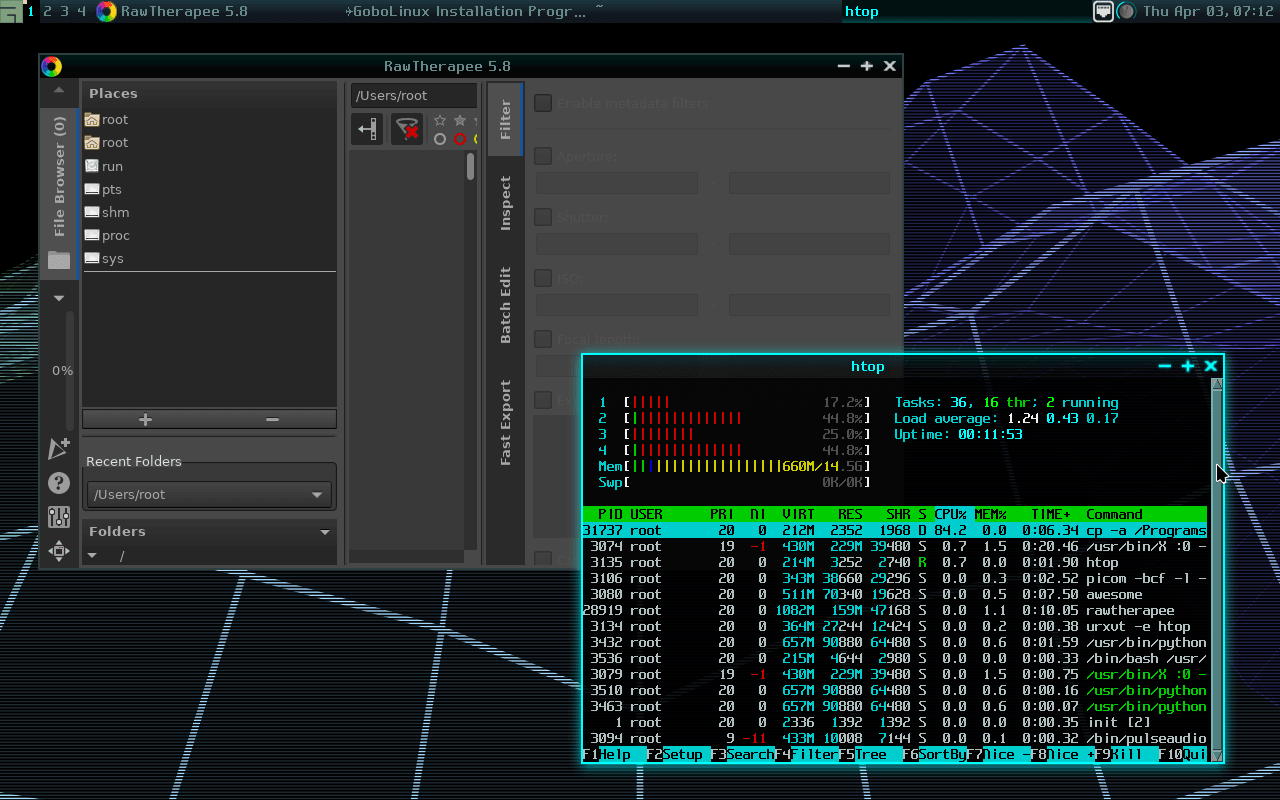The height and width of the screenshot is (800, 1280).
Task: Focus htop entry in the top taskbar
Action: tap(861, 11)
